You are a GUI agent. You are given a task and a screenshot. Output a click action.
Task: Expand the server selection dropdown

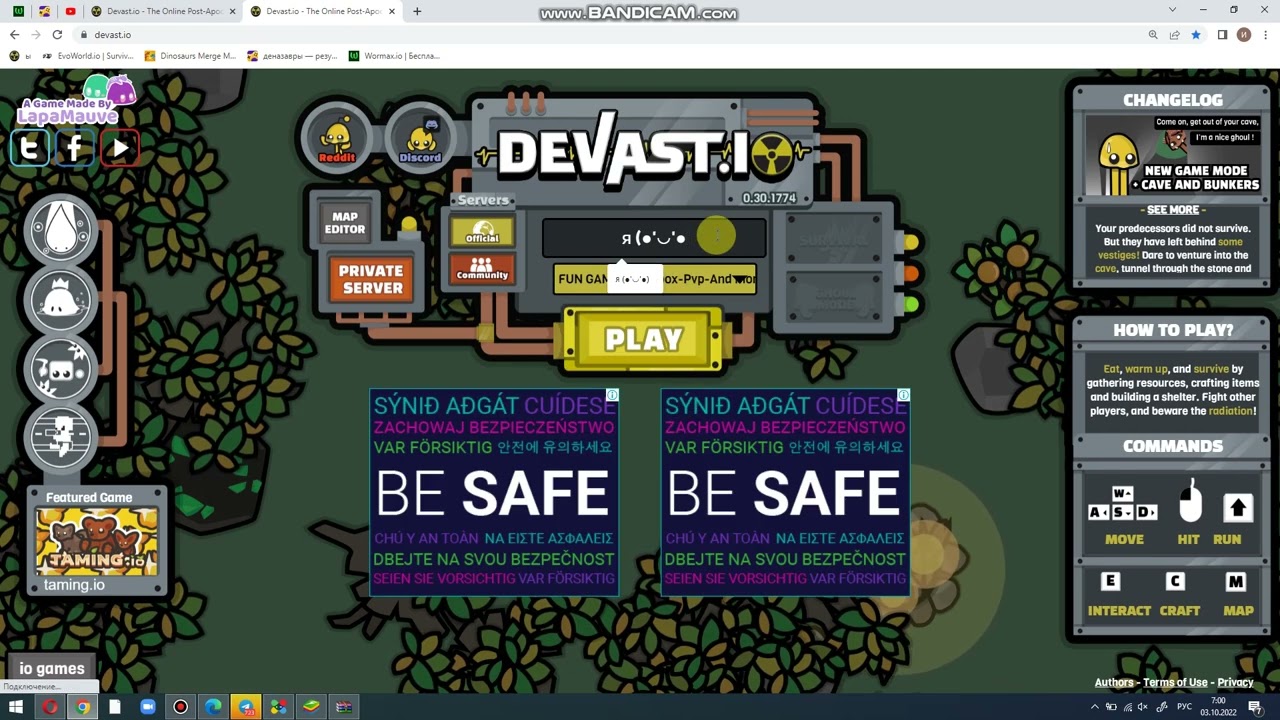(655, 279)
